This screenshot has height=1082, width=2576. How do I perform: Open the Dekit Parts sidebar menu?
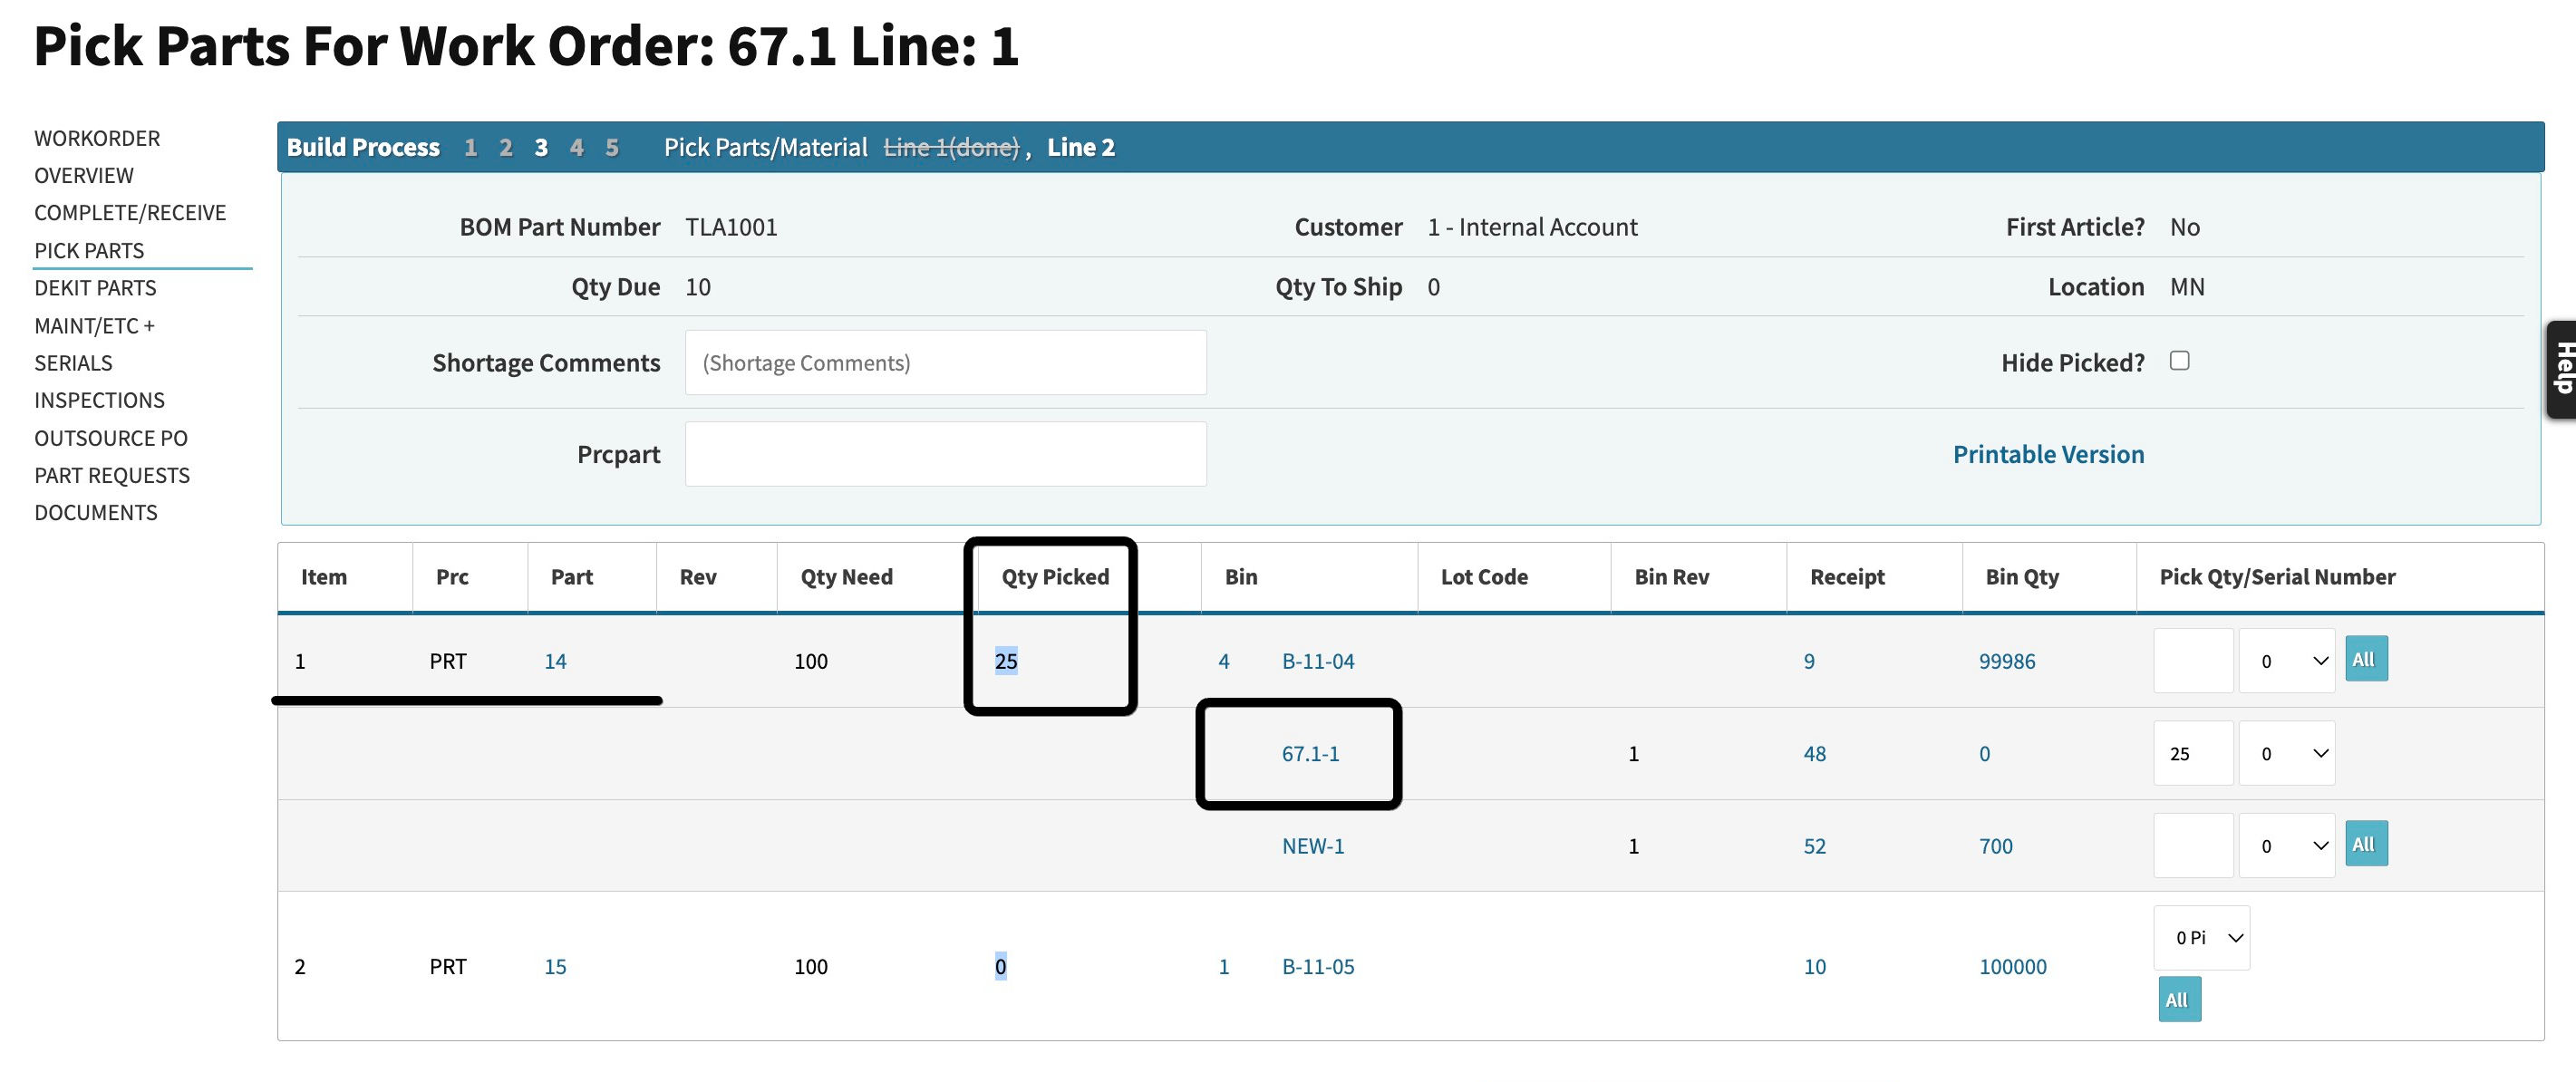click(95, 288)
